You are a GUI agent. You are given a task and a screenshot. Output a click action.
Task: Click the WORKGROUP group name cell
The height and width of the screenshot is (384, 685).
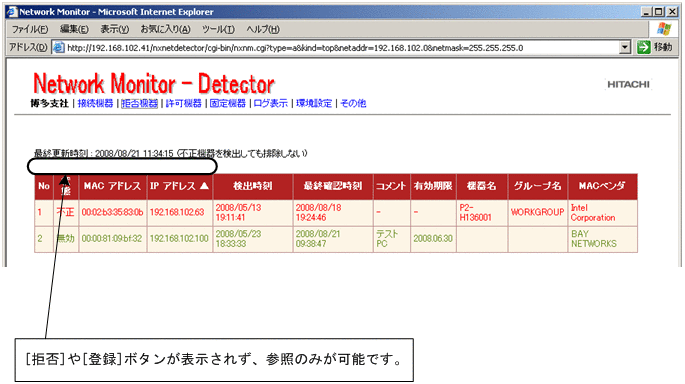pos(537,212)
